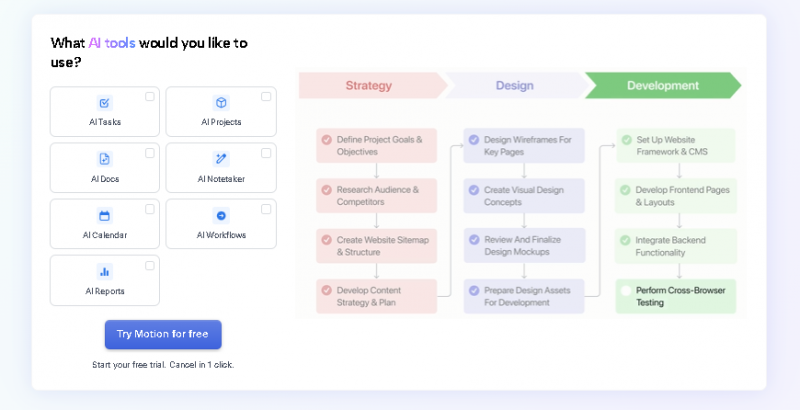The image size is (800, 410).
Task: Check the AI Docs checkbox
Action: [150, 153]
